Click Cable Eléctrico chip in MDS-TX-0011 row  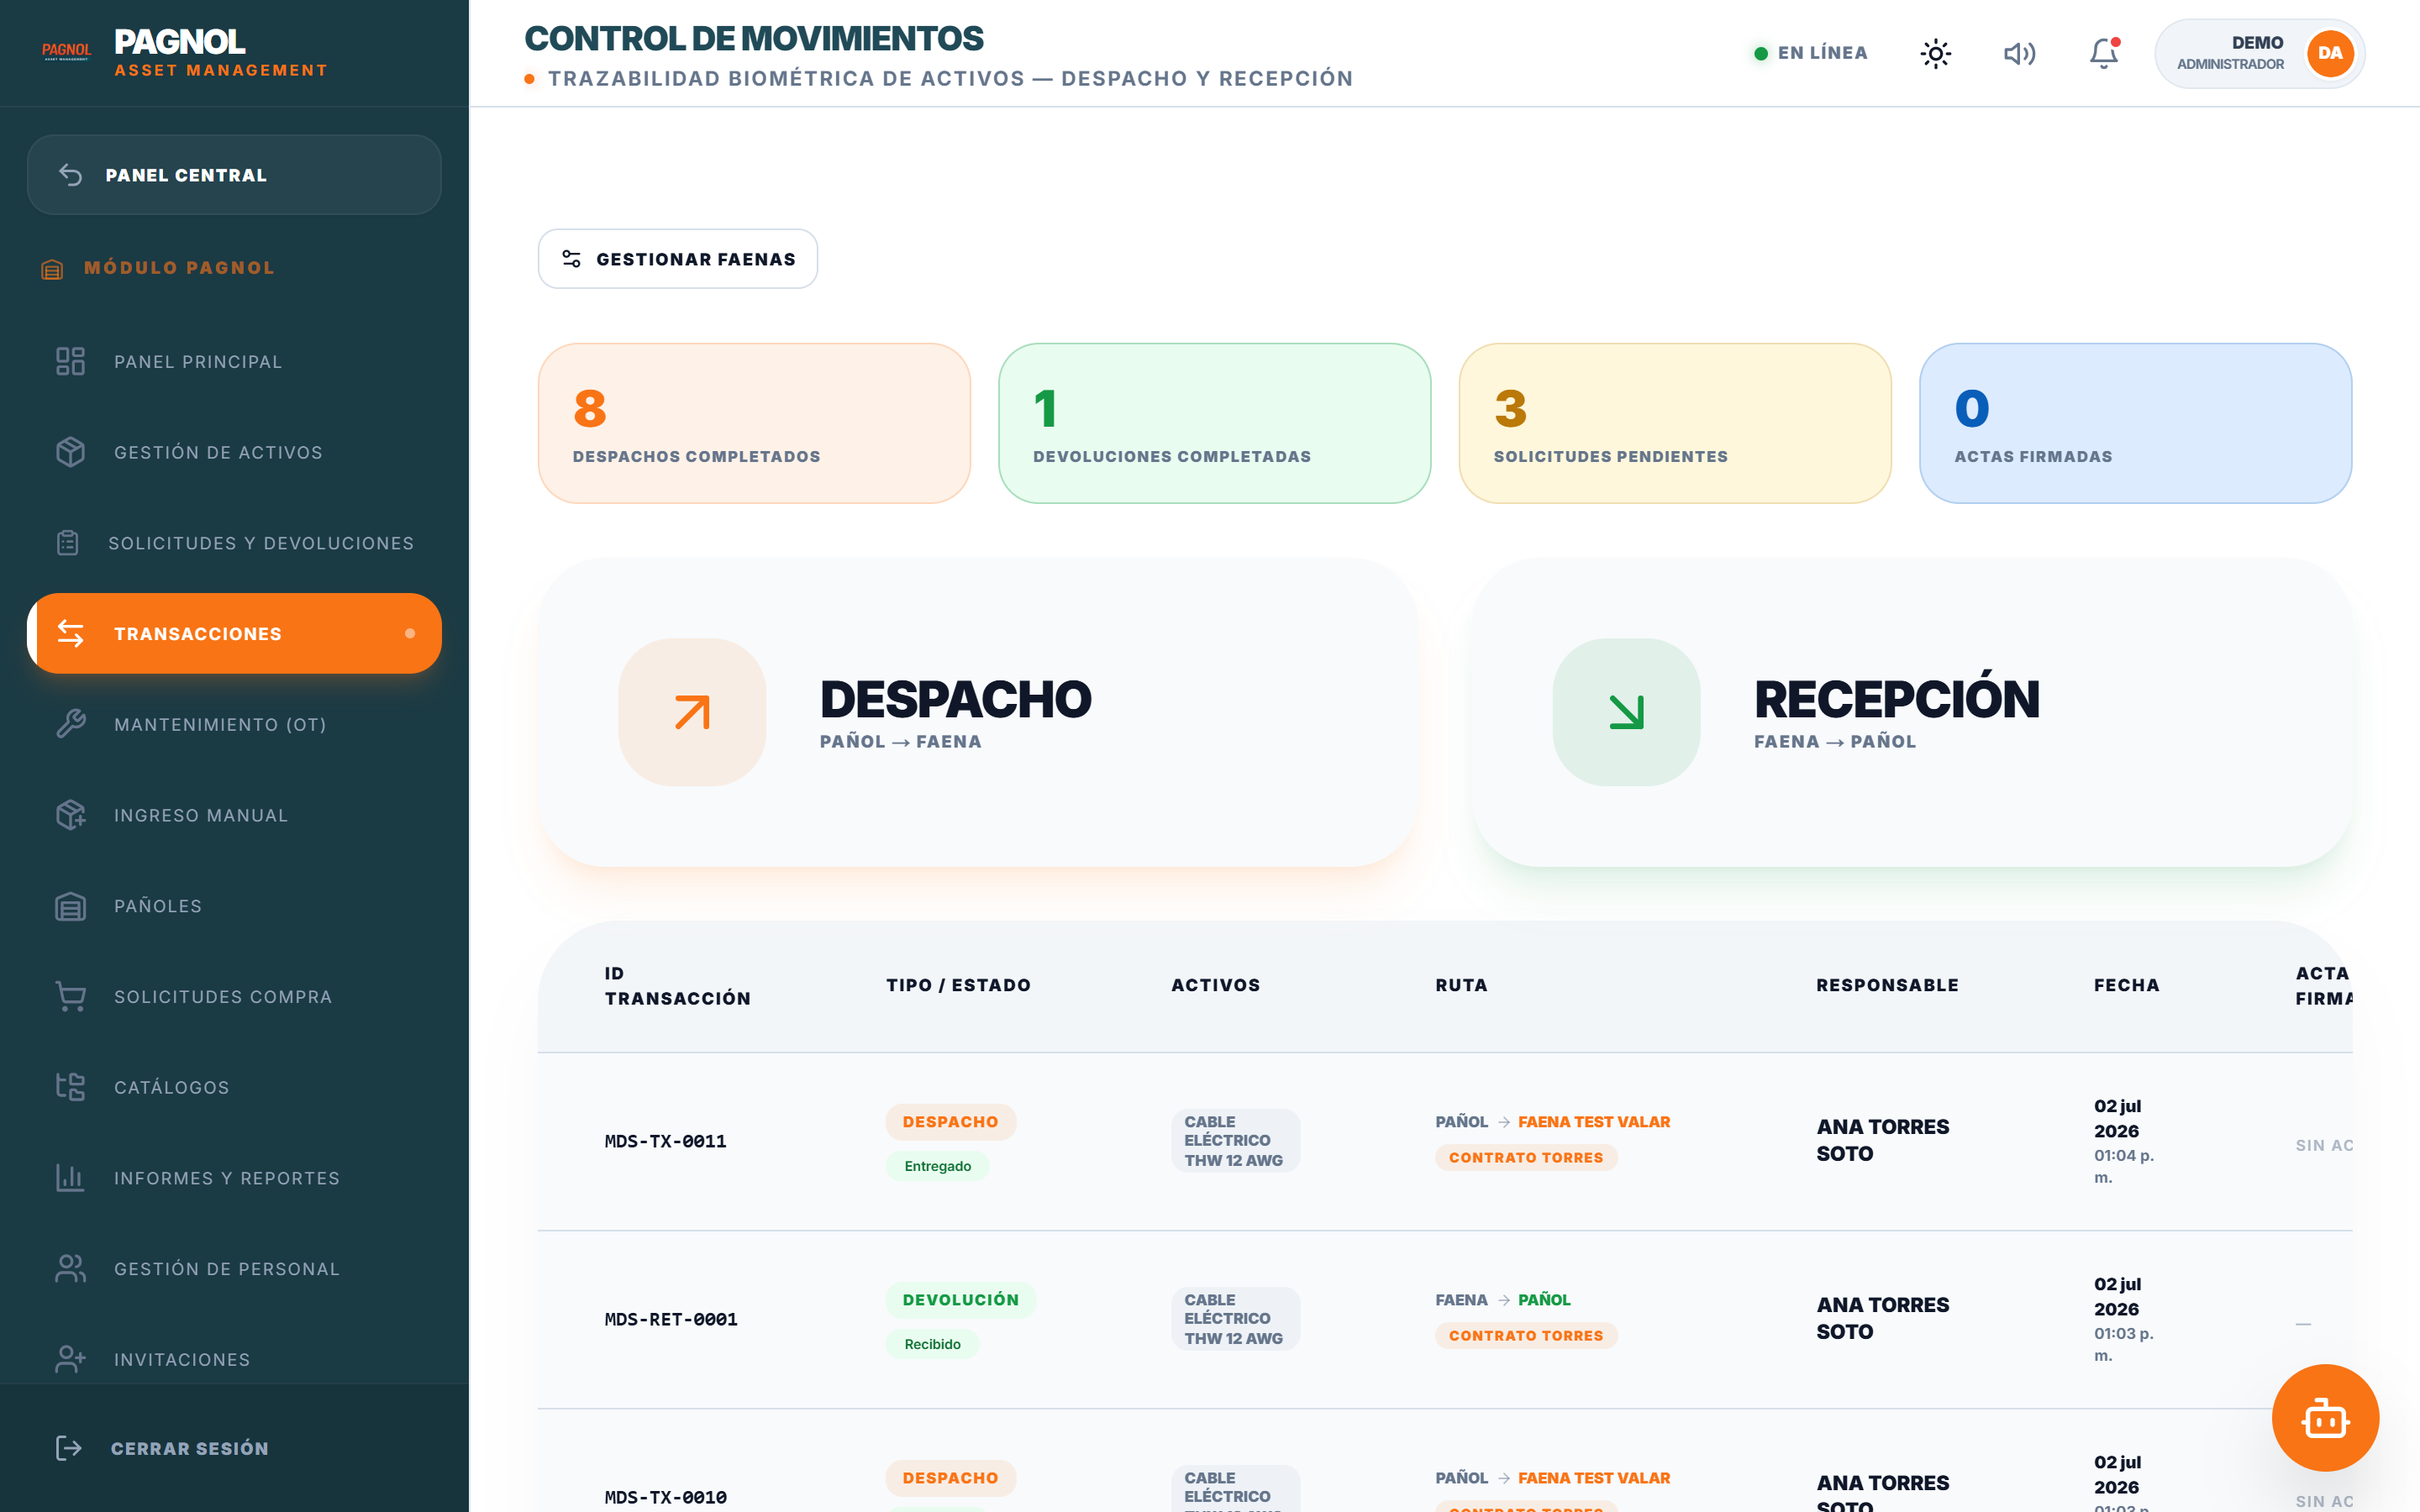click(1235, 1141)
